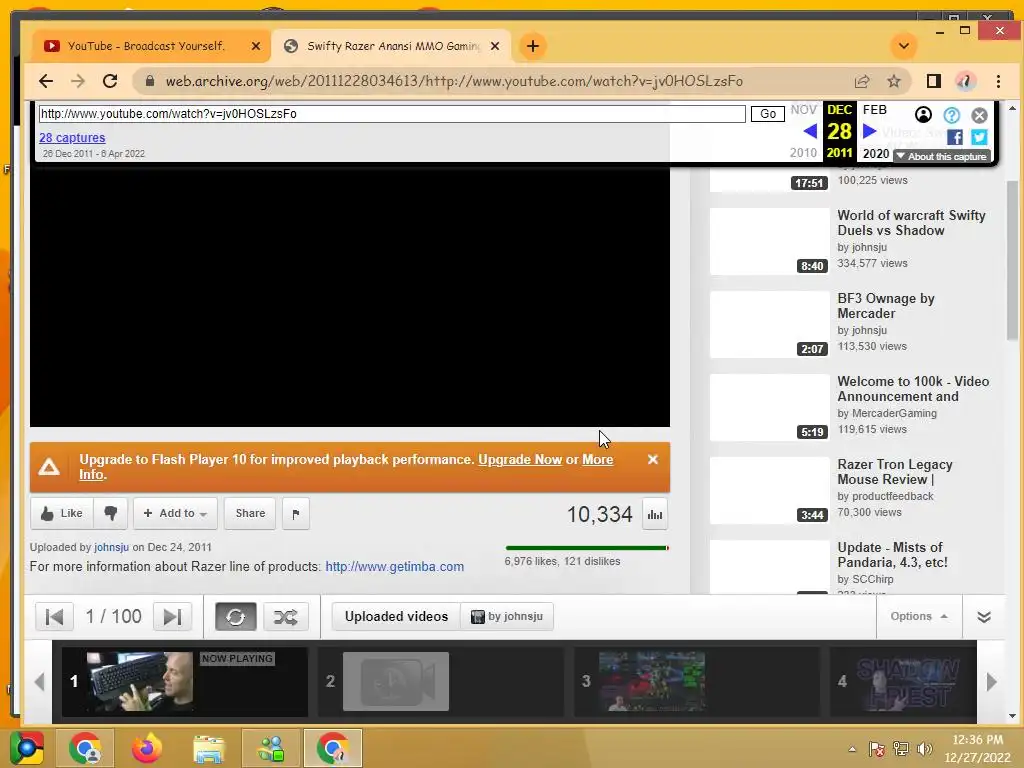The height and width of the screenshot is (768, 1024).
Task: Like the video
Action: click(62, 513)
